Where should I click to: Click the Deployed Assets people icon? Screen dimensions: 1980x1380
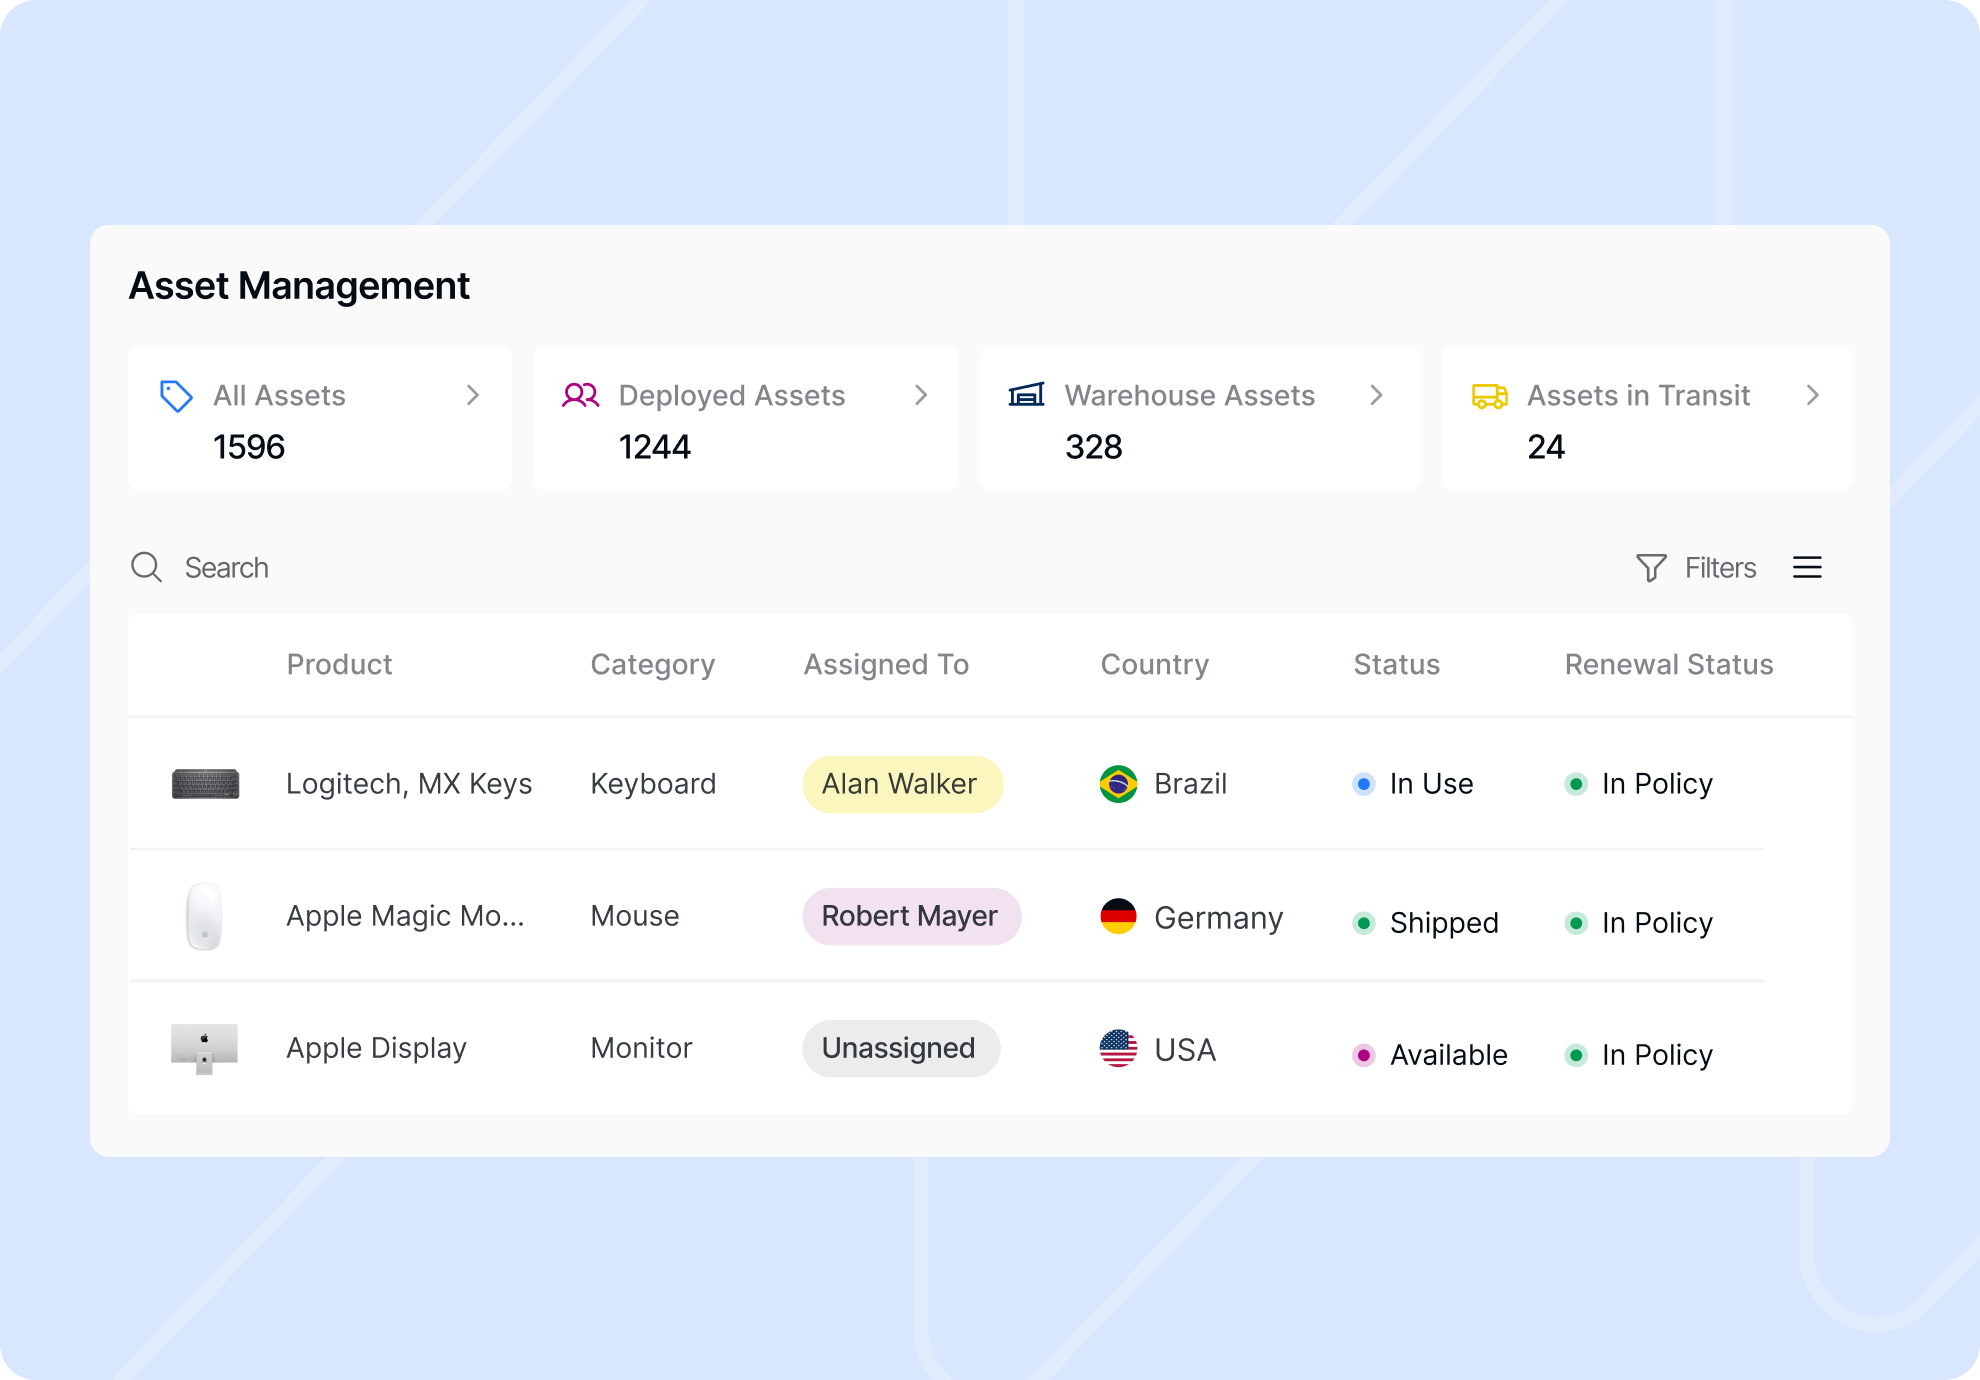pos(580,396)
